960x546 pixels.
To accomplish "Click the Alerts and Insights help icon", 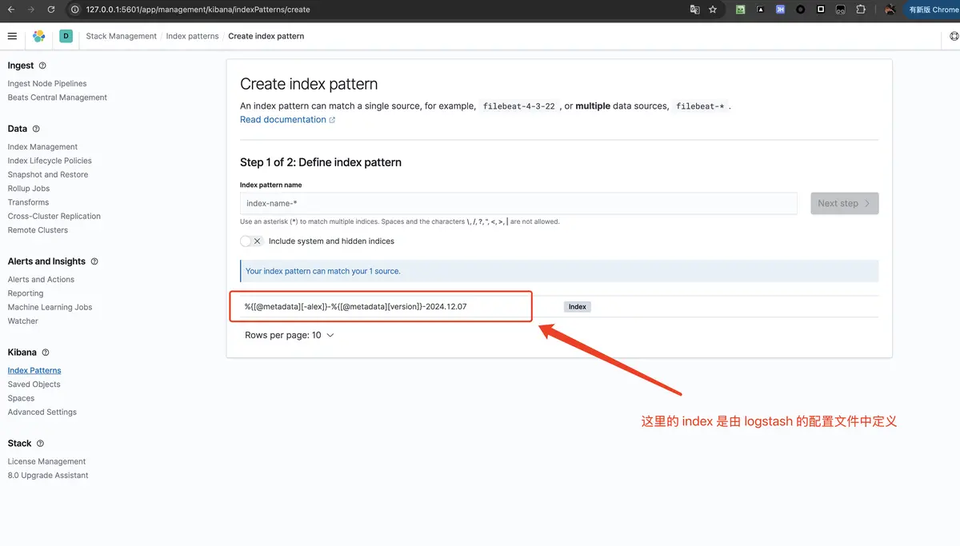I will point(94,261).
